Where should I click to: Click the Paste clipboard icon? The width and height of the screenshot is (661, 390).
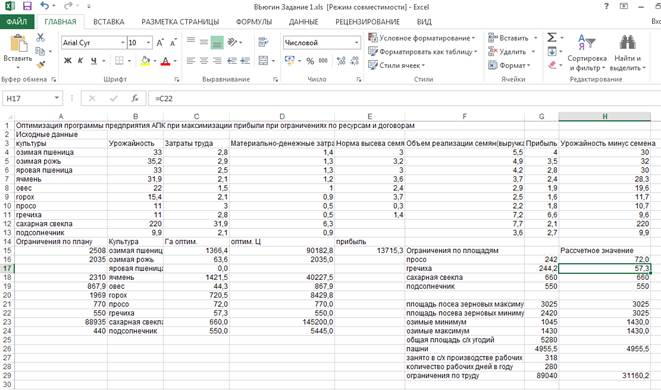pyautogui.click(x=18, y=43)
